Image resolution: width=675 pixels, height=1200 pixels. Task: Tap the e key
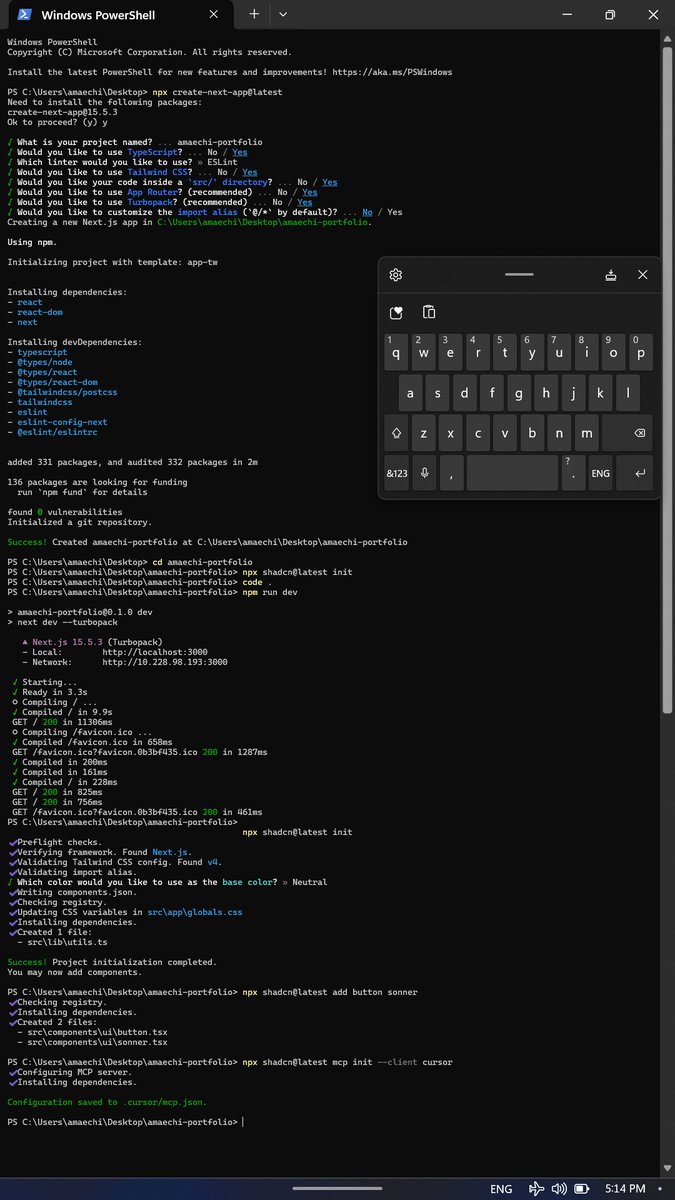[x=451, y=352]
